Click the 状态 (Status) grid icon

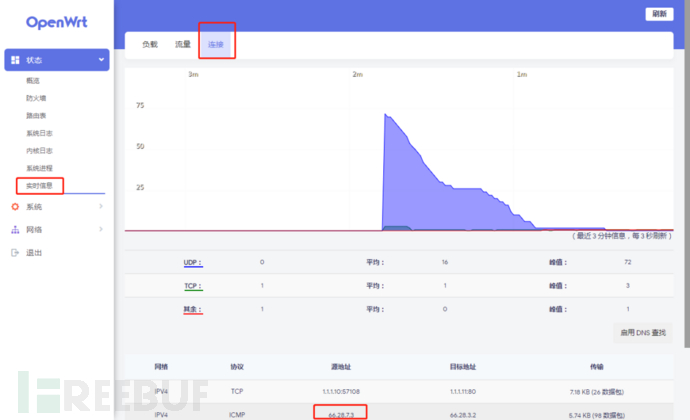coord(15,61)
